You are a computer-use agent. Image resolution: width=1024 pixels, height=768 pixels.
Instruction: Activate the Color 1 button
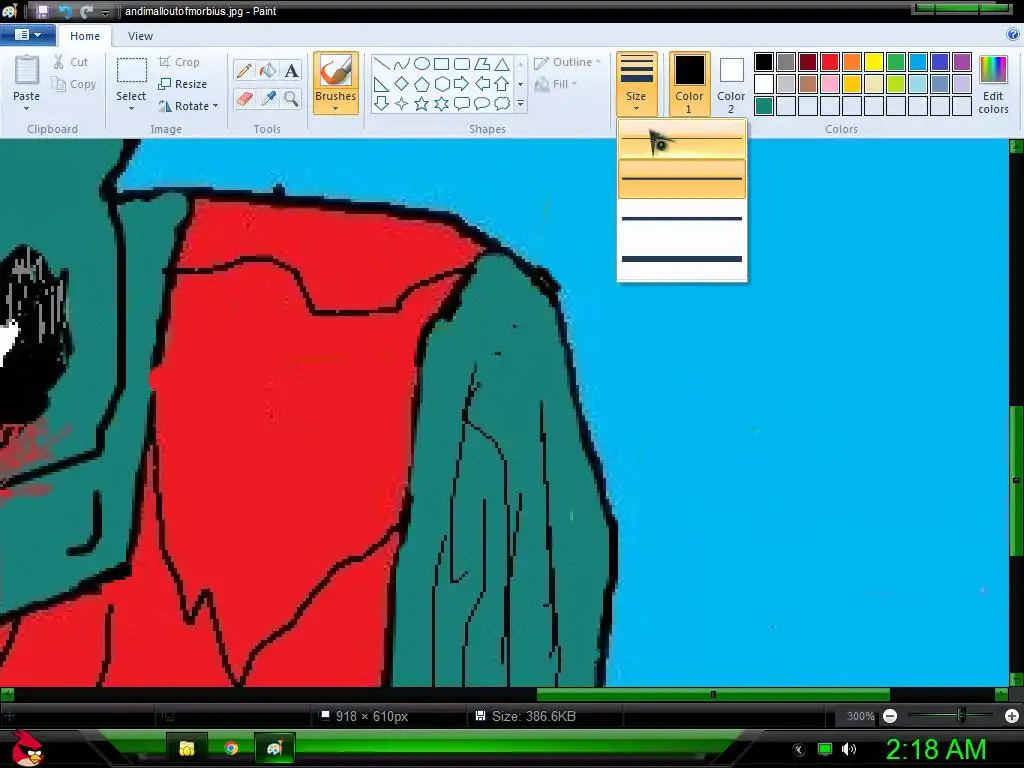(689, 84)
